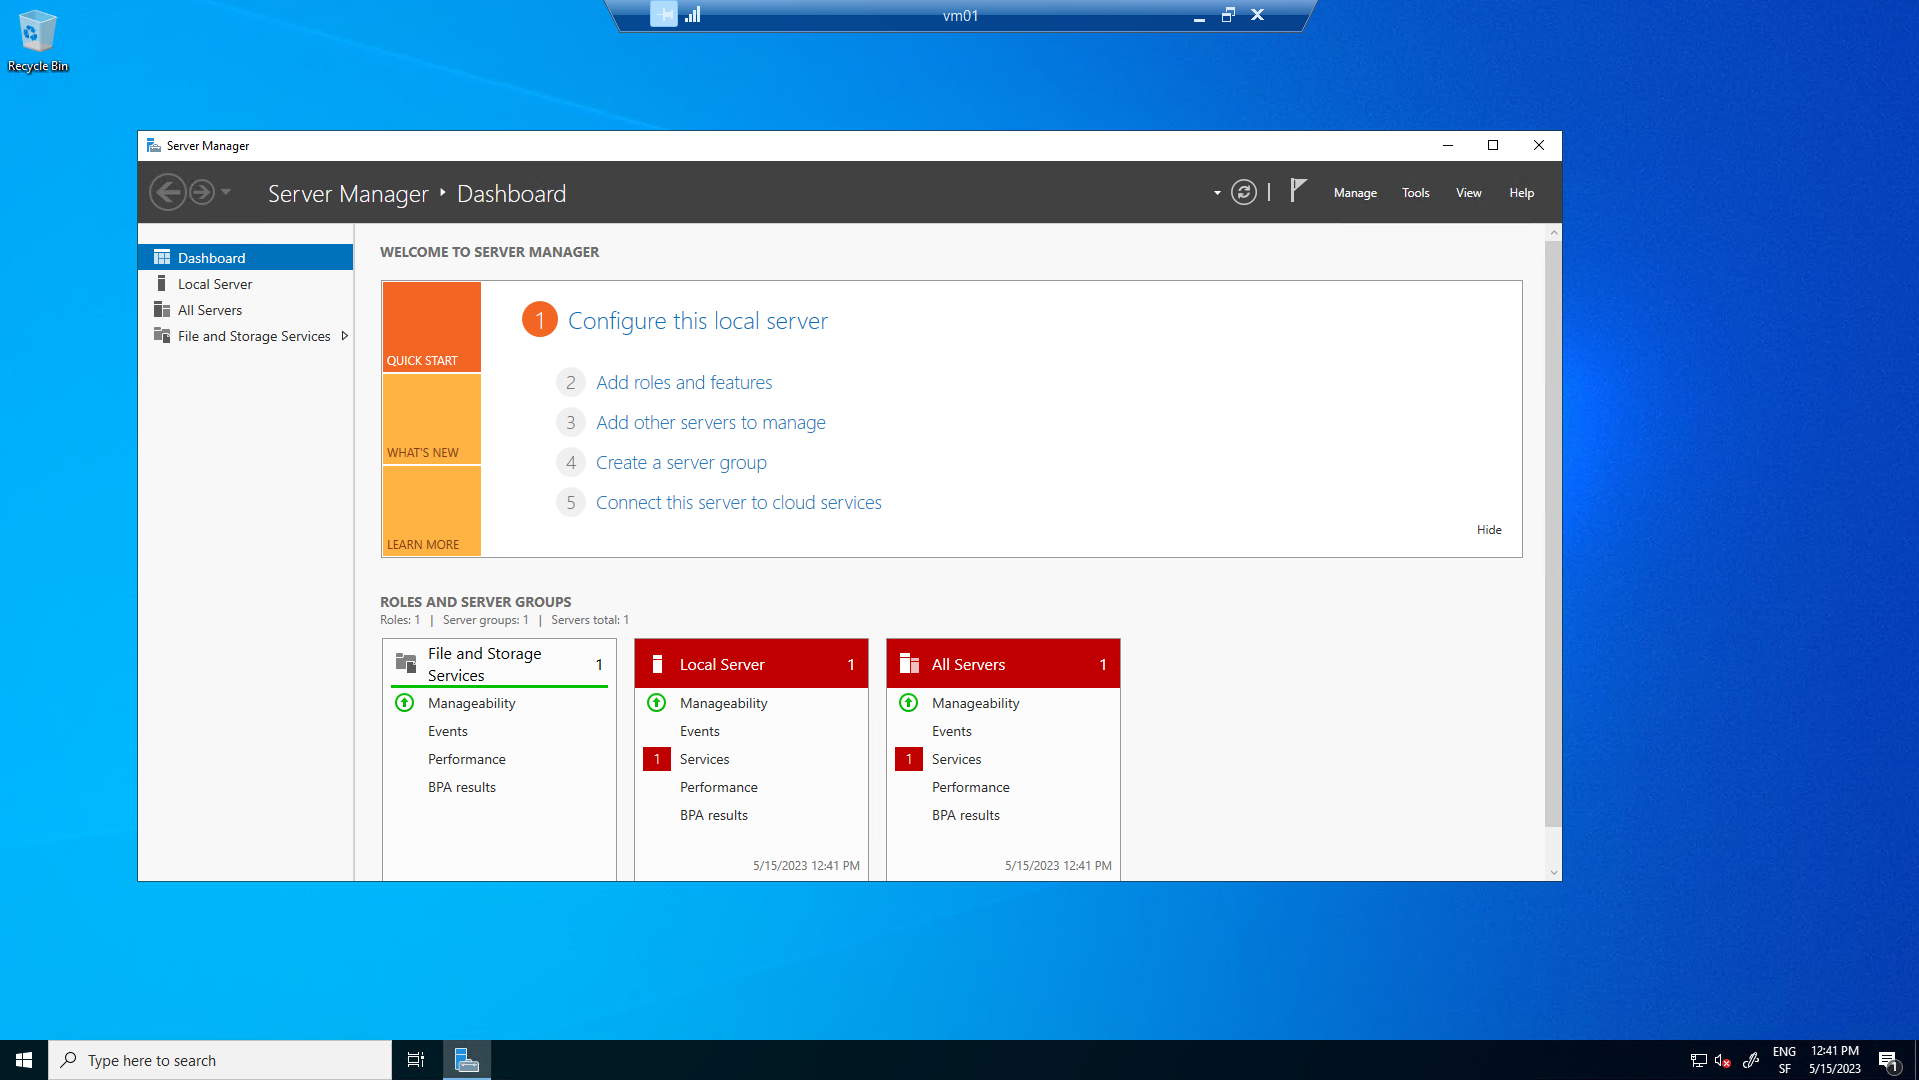Click the Dashboard icon in sidebar
This screenshot has height=1080, width=1919.
161,257
